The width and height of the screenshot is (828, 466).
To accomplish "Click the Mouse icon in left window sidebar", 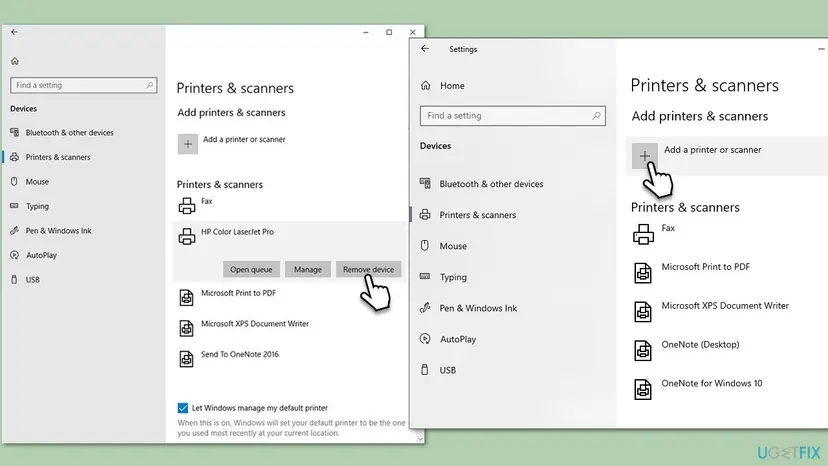I will point(14,181).
